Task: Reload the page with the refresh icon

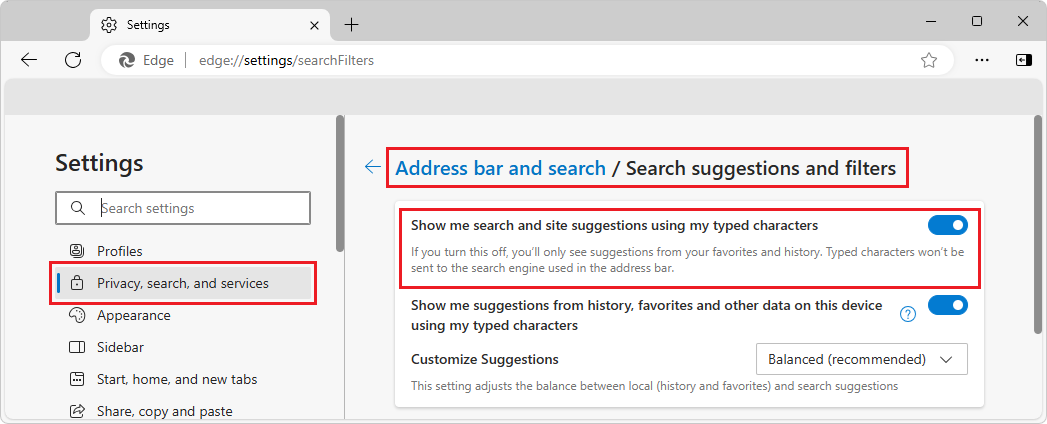Action: tap(73, 60)
